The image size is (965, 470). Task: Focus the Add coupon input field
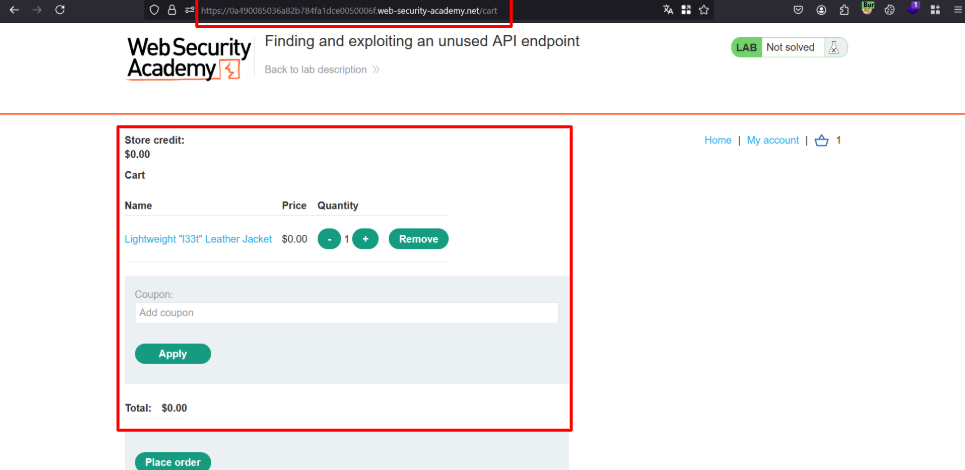click(346, 313)
